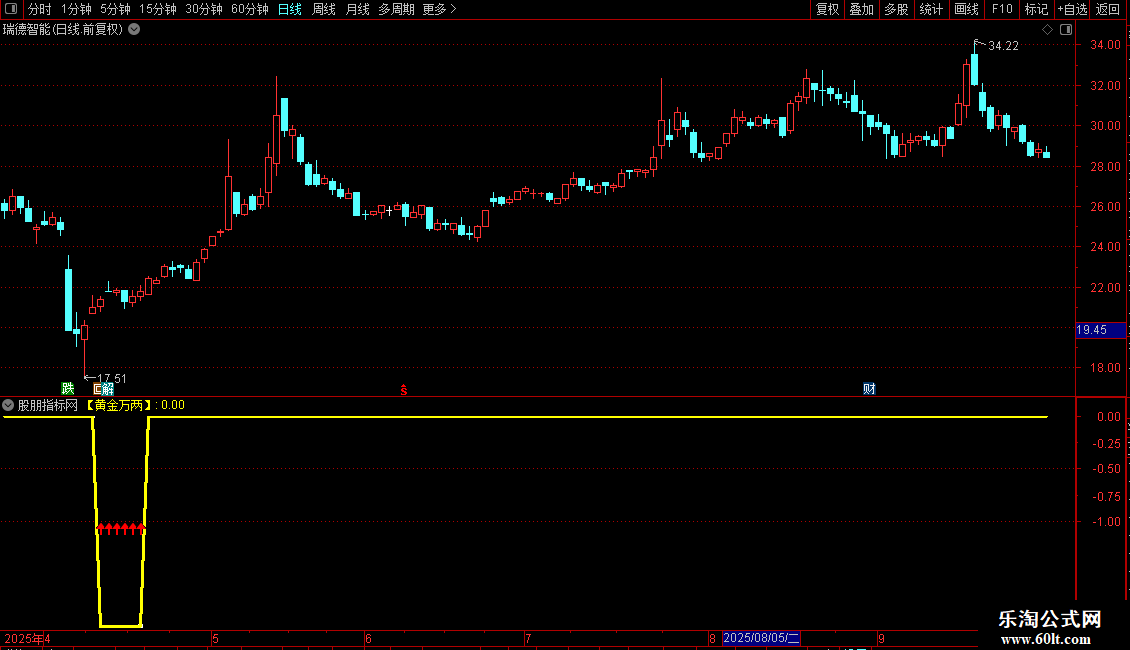Click the red $ dividend marker
The width and height of the screenshot is (1130, 650).
pos(404,390)
